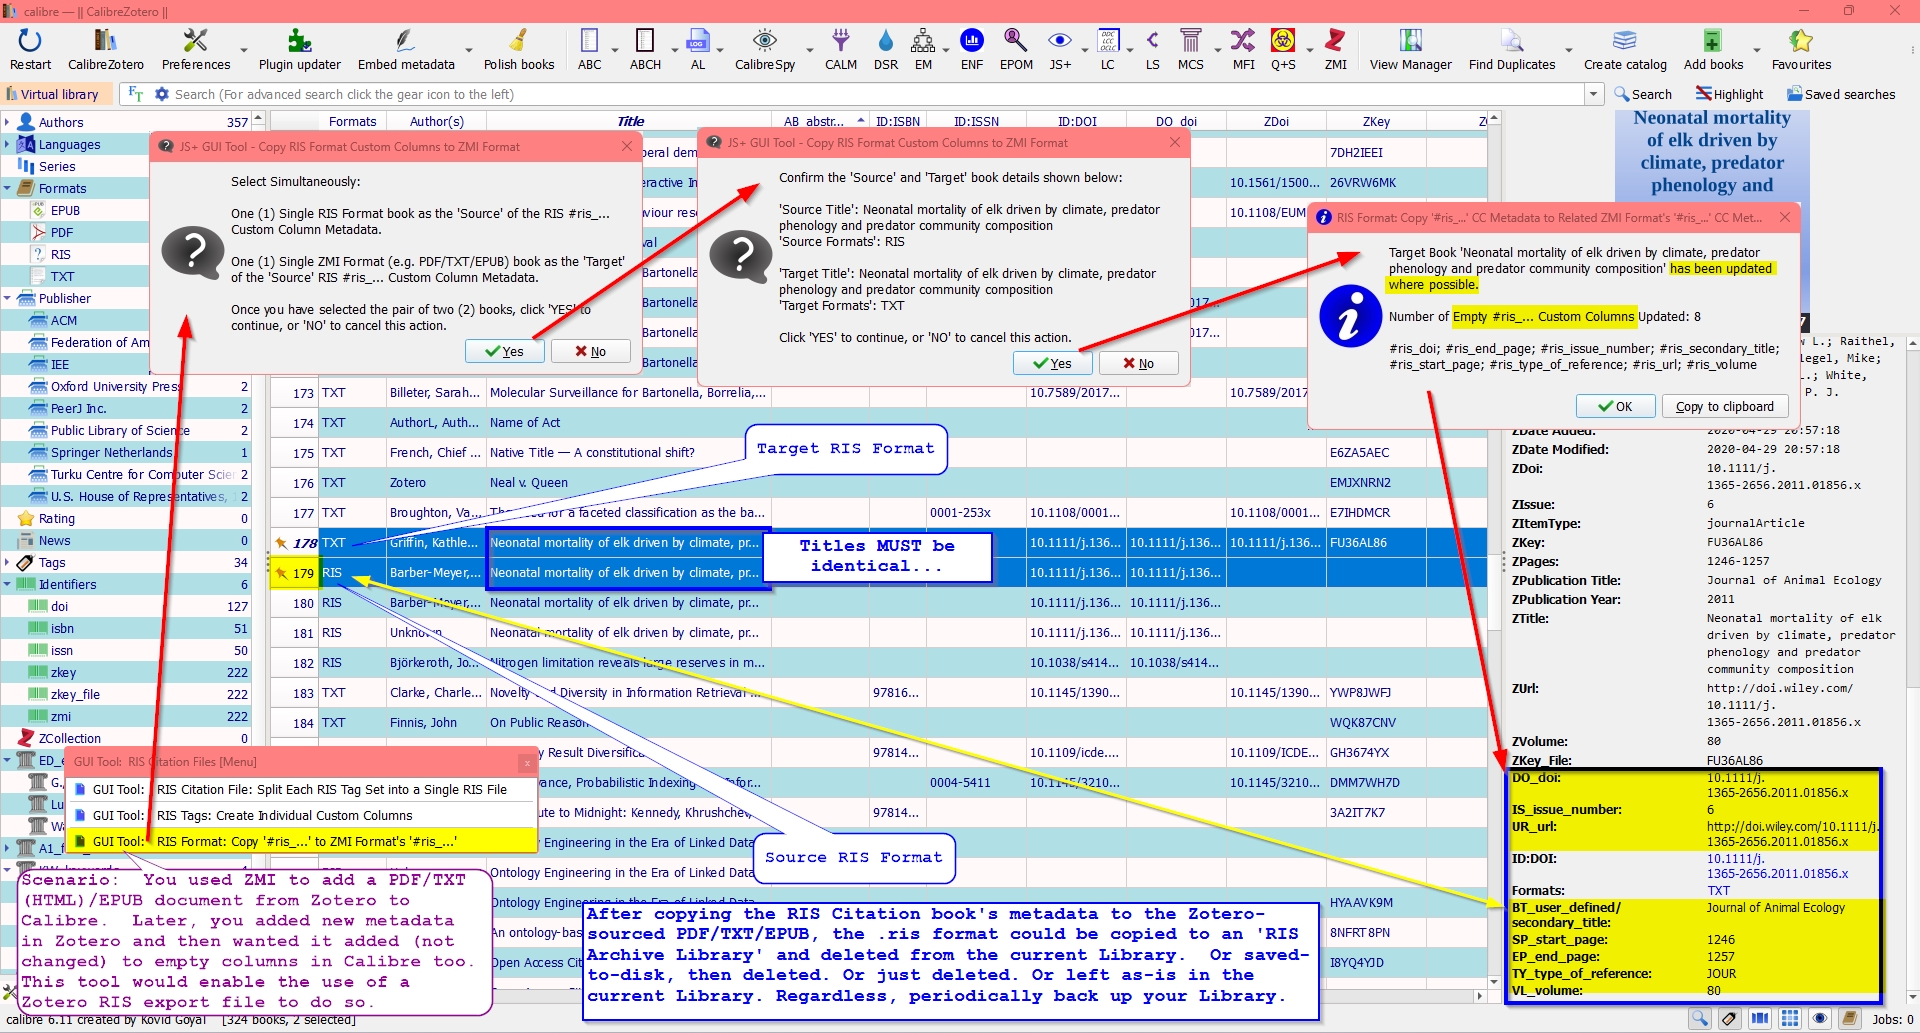Choose 'RIS Tags: Create Individual Custom Columns'
This screenshot has height=1033, width=1920.
coord(301,815)
